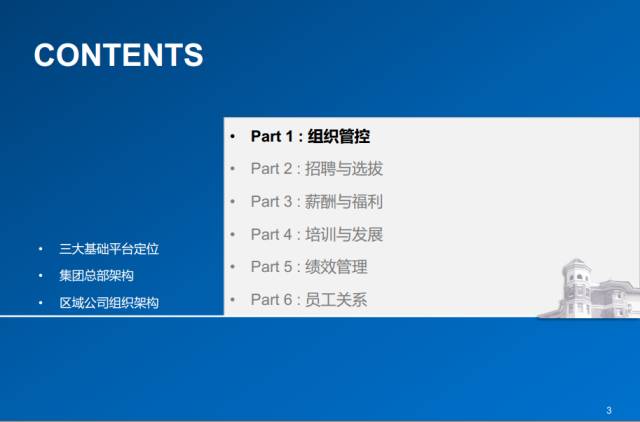Click the slide number 3
Image resolution: width=640 pixels, height=422 pixels.
[609, 410]
